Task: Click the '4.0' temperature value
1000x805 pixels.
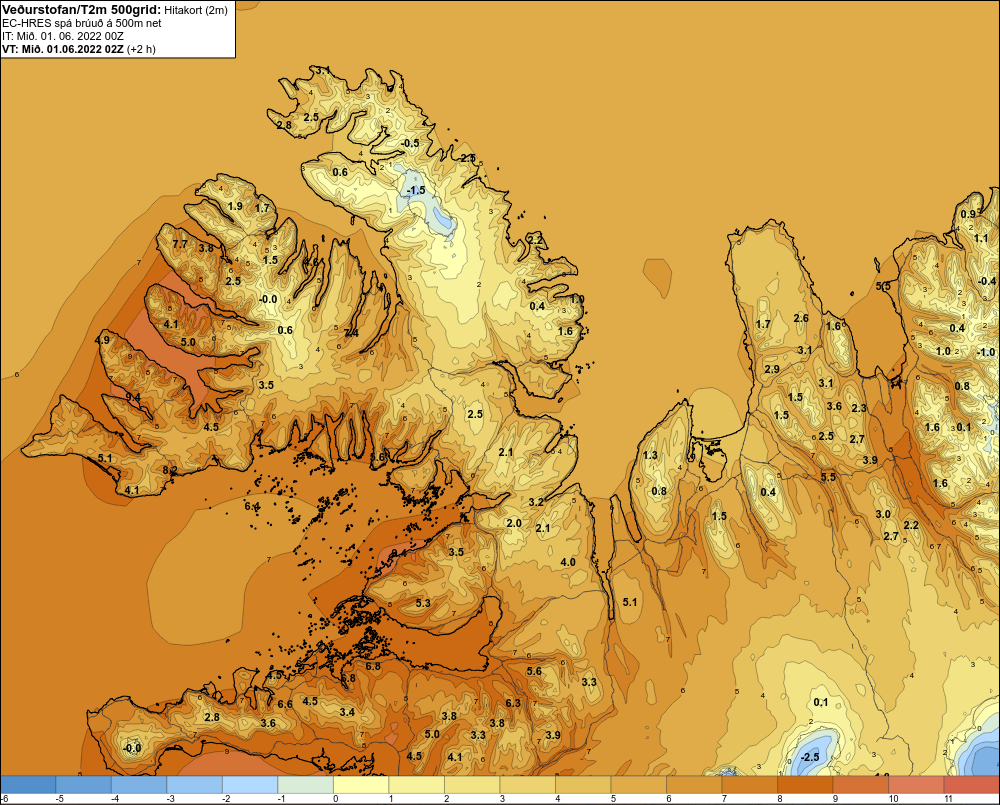Action: (x=568, y=562)
